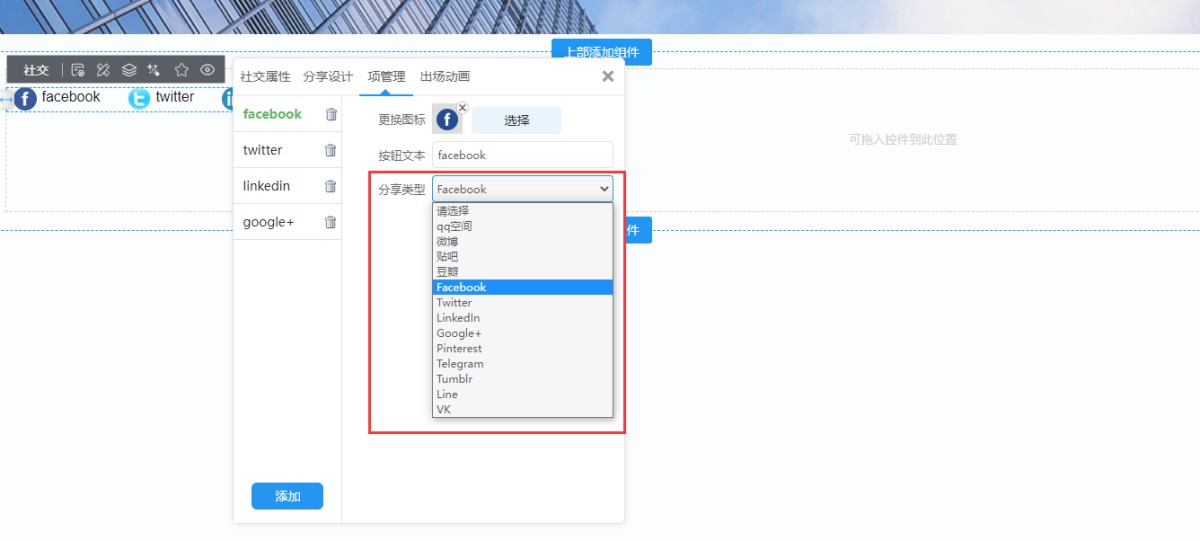Choose VK in the share type list

(x=523, y=409)
